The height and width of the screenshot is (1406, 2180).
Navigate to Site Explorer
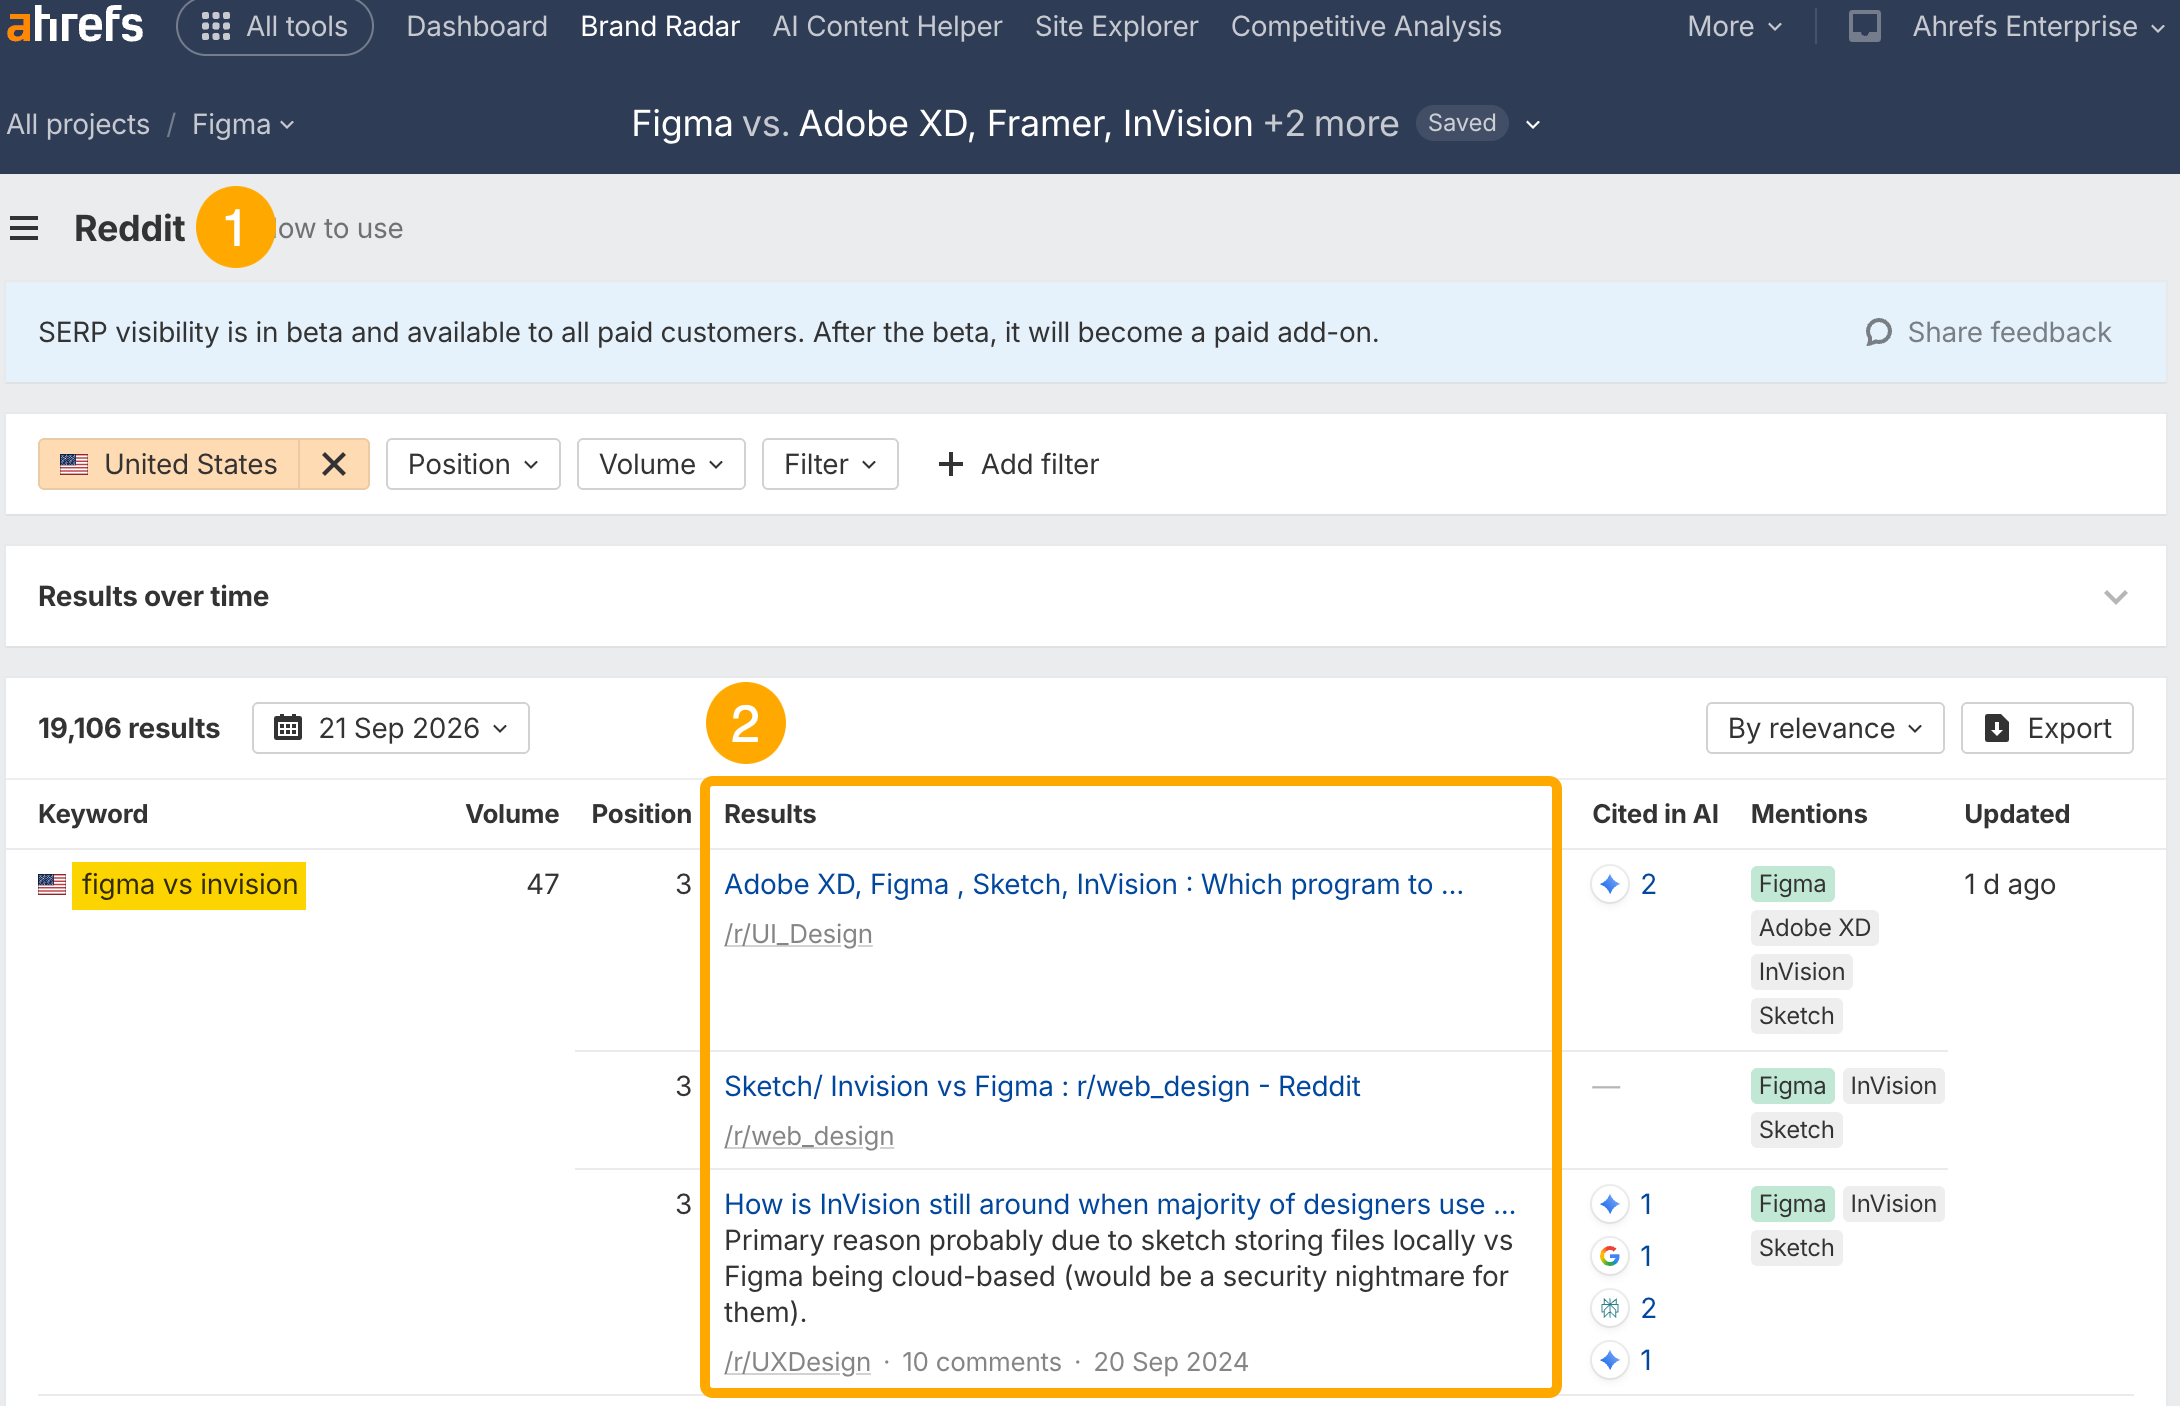point(1116,26)
